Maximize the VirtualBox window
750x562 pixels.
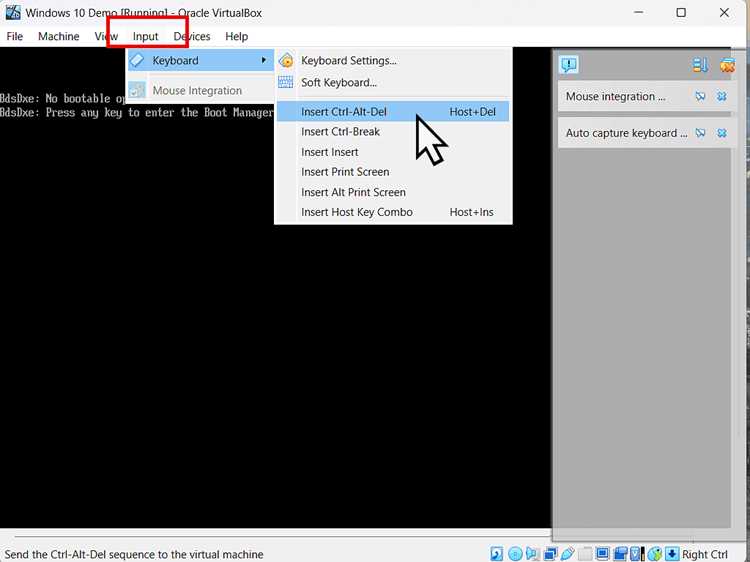click(681, 12)
